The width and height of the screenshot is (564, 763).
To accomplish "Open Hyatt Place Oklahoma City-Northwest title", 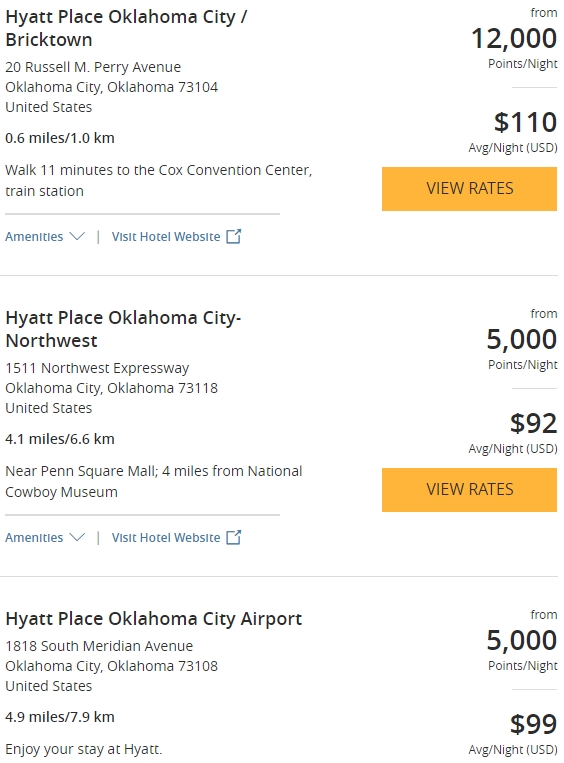I will (x=123, y=329).
